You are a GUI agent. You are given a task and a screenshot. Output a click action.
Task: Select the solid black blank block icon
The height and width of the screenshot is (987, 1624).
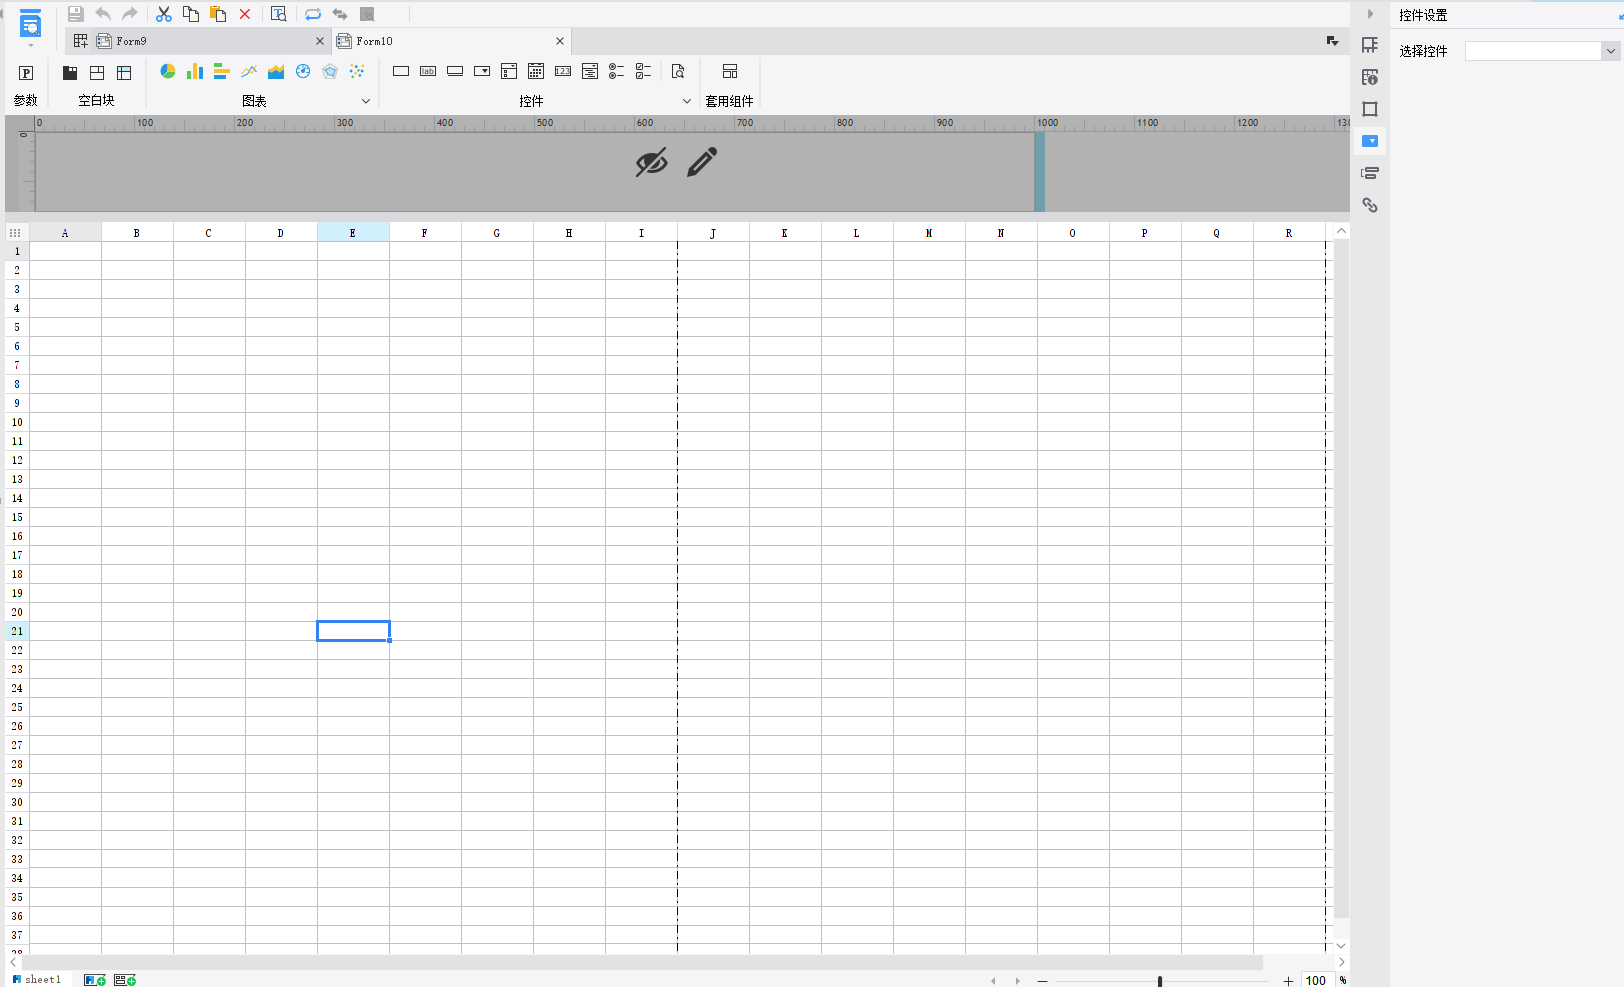point(70,73)
